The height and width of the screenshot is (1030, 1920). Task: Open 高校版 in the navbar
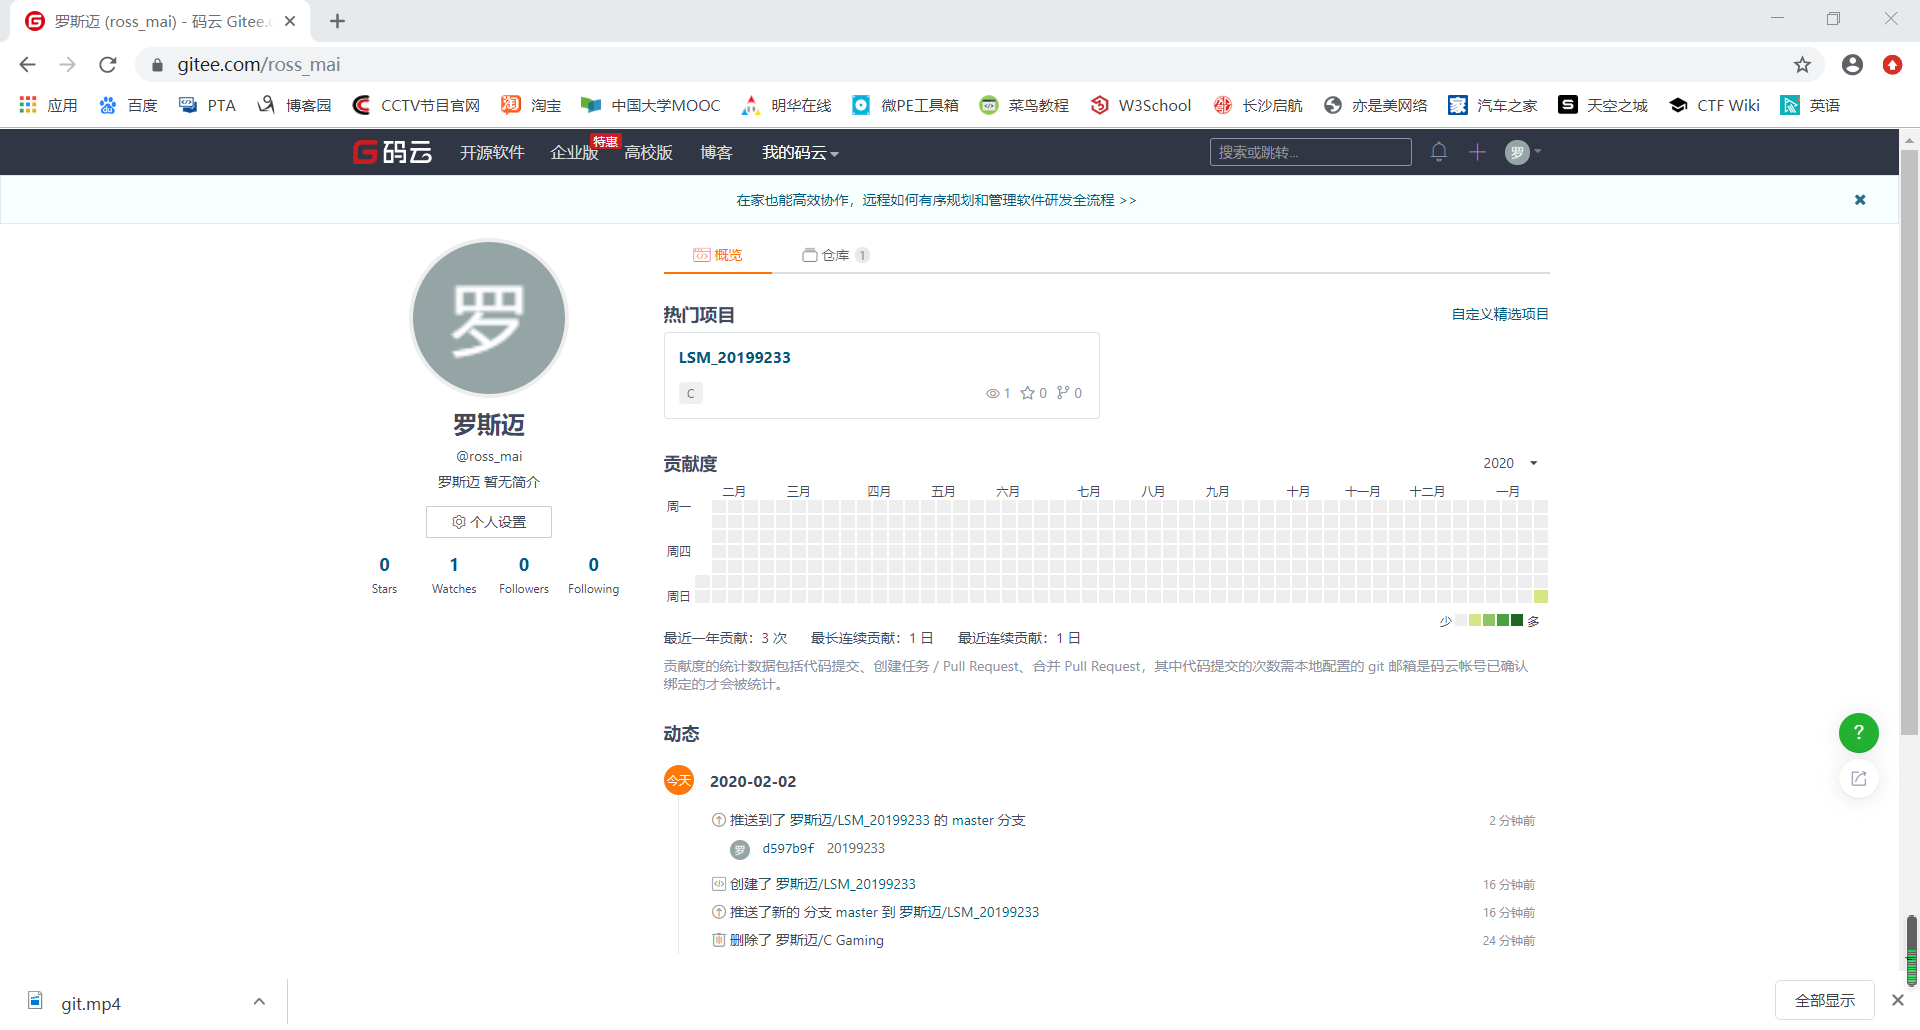click(x=648, y=152)
